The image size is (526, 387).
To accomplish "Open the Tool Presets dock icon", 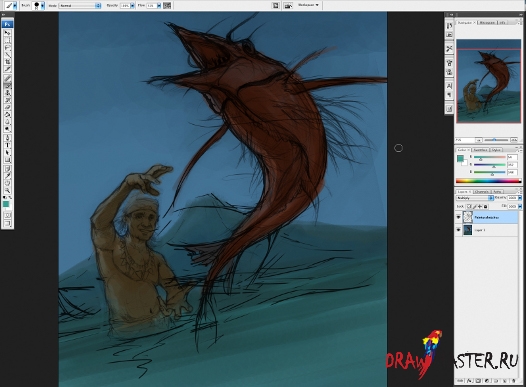I will [450, 49].
